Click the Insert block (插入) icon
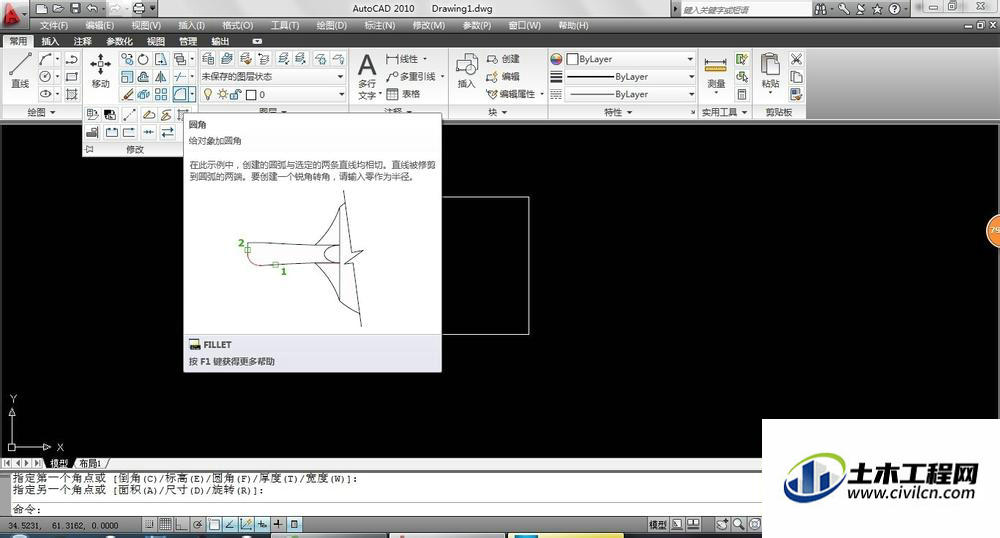This screenshot has height=538, width=1000. coord(466,70)
